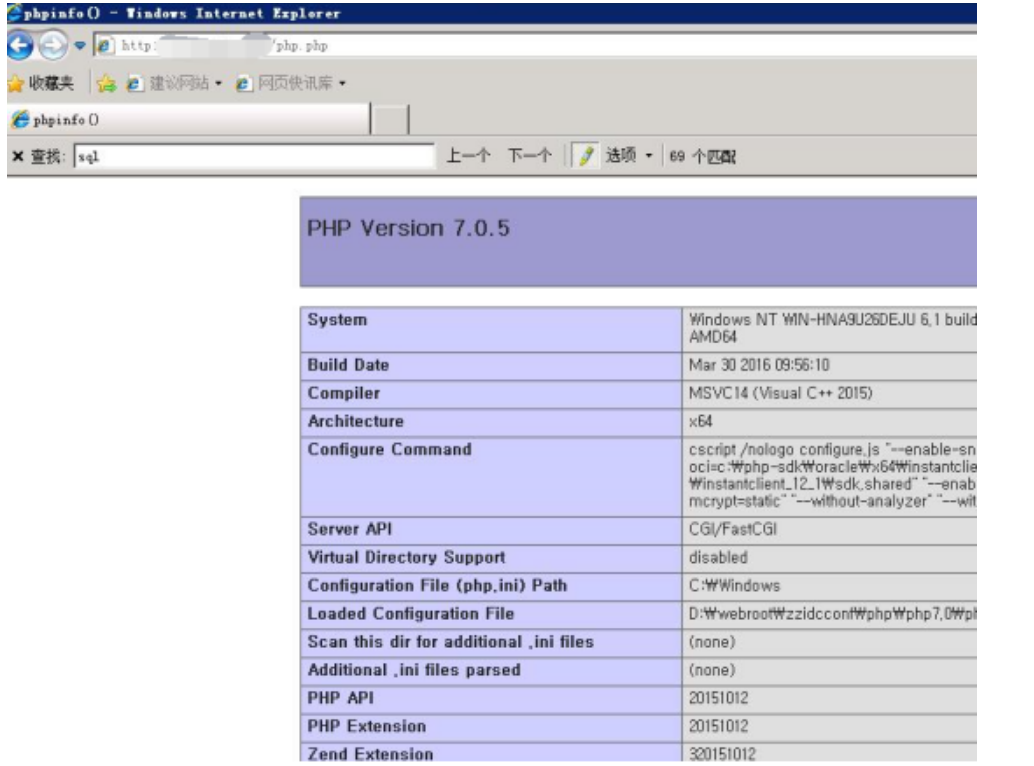Open the 收藏夹 favorites button
The image size is (1034, 766).
40,82
